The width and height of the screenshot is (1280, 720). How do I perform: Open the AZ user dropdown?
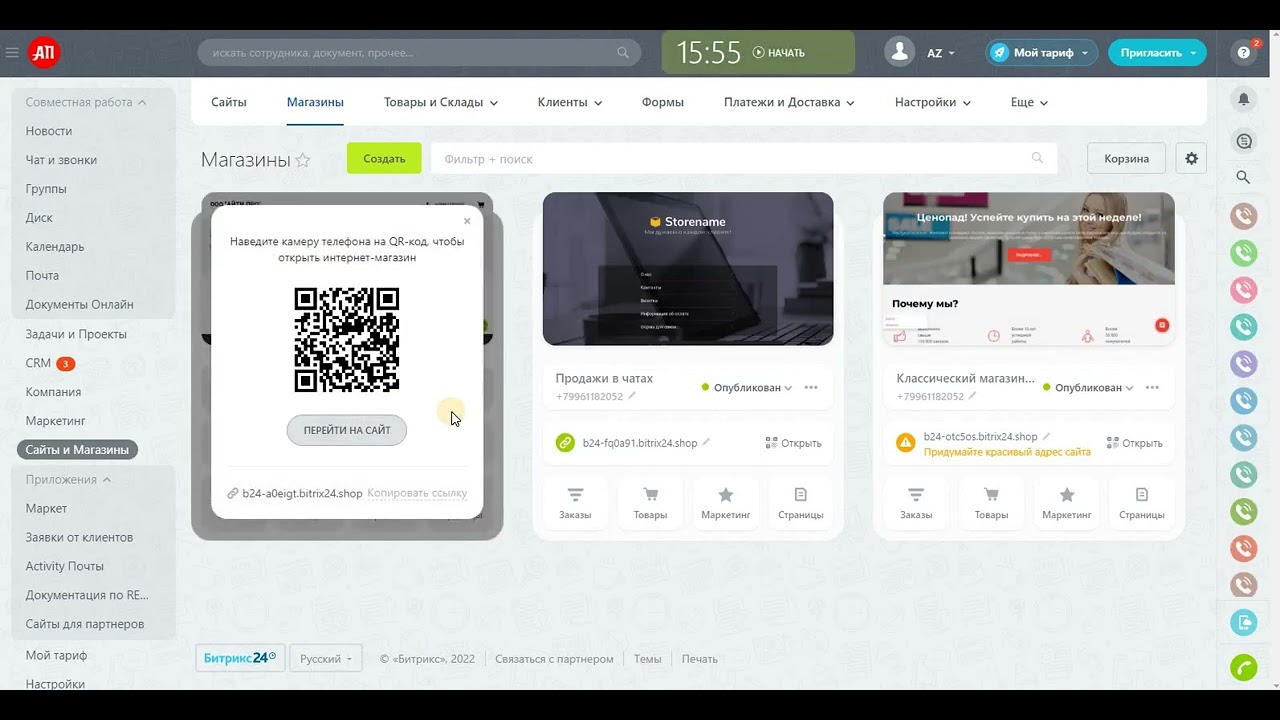tap(941, 53)
